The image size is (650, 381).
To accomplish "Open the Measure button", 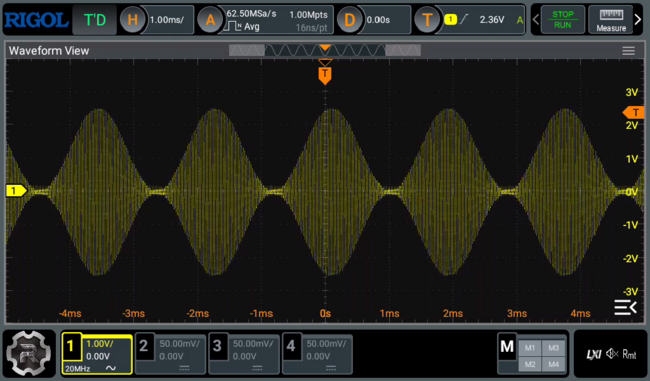I will (611, 19).
